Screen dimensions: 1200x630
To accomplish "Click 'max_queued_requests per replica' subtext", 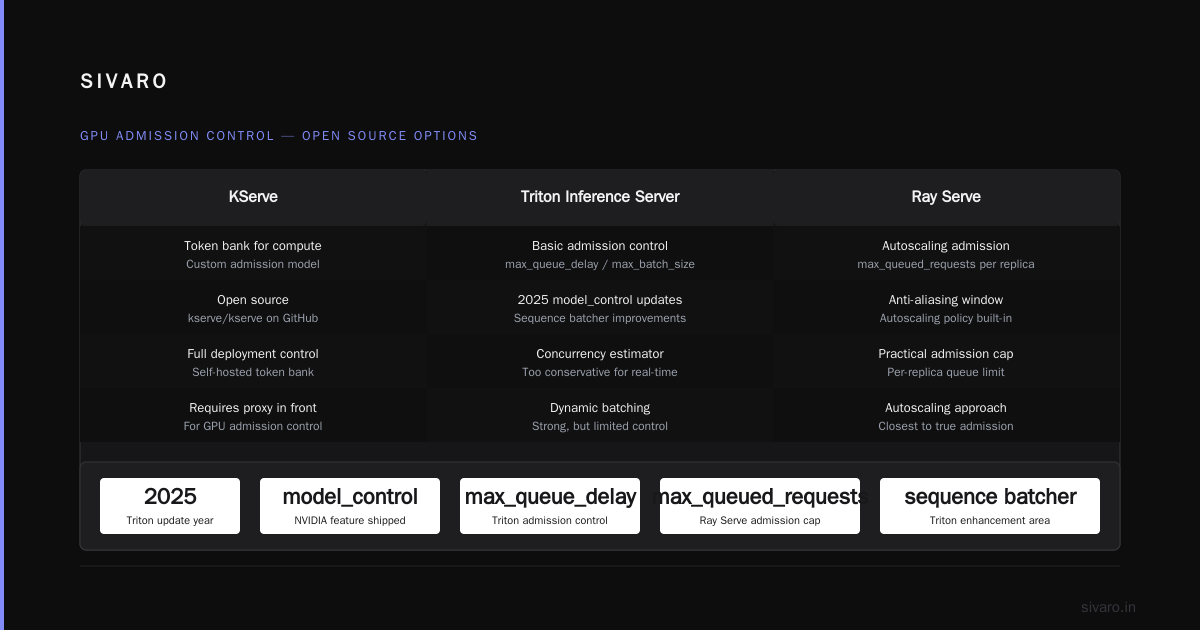I will (x=946, y=265).
